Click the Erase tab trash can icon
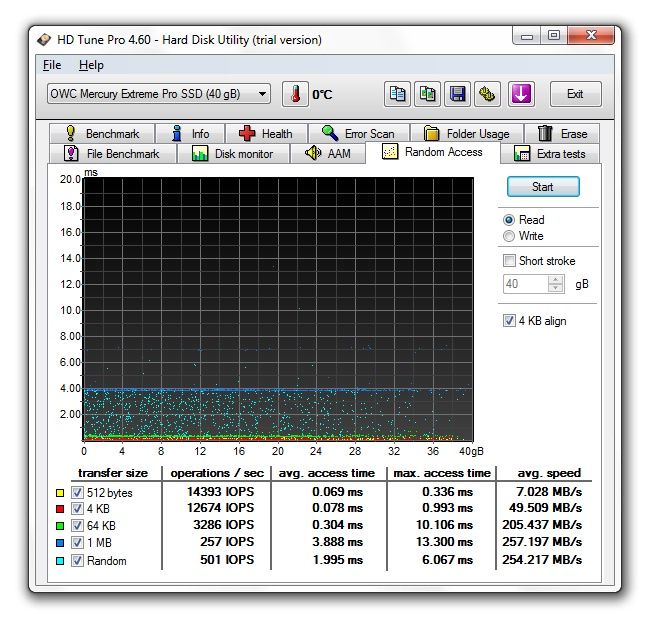650x620 pixels. pos(545,133)
